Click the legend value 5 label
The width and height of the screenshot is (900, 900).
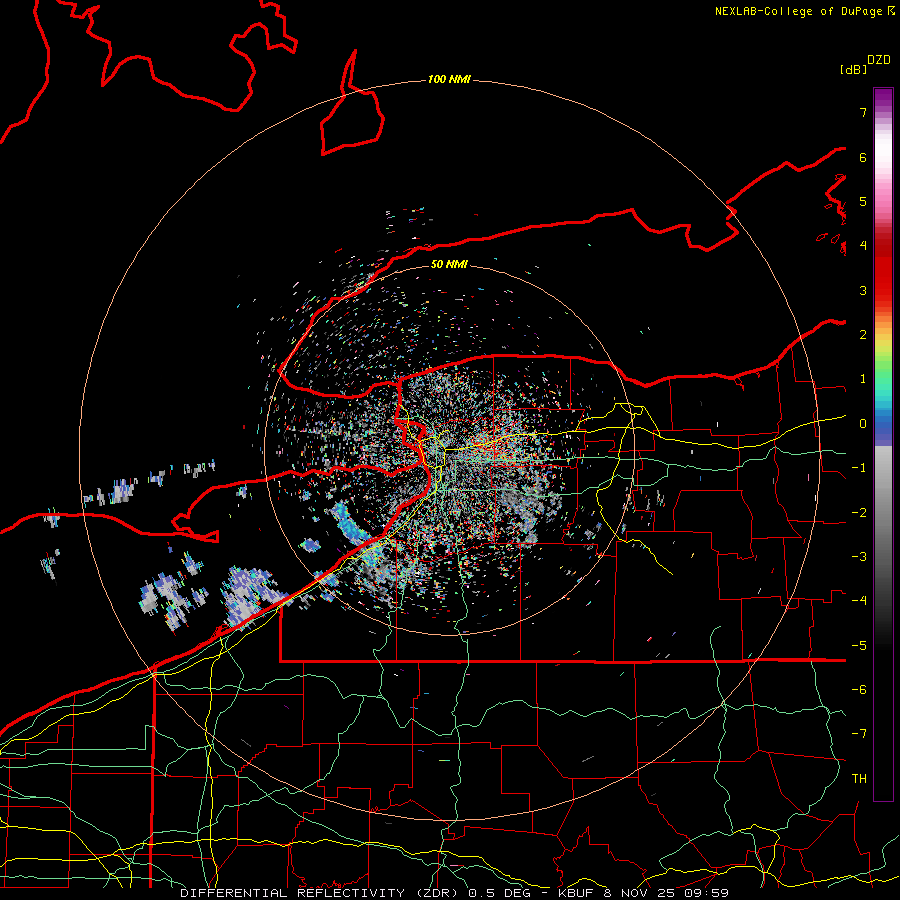point(863,201)
